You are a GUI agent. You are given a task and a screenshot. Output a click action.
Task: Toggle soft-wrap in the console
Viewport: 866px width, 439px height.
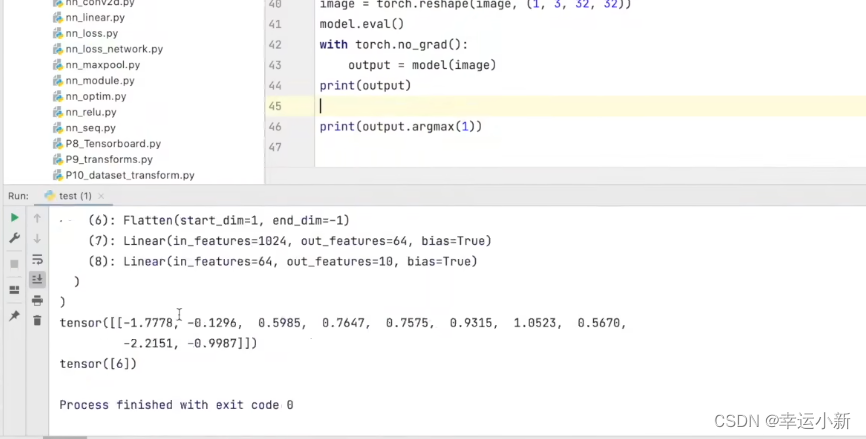click(37, 259)
